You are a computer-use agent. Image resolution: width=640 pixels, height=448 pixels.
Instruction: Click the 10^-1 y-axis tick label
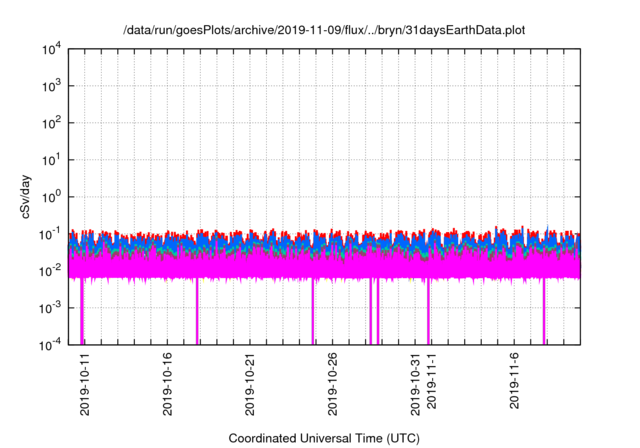point(51,235)
